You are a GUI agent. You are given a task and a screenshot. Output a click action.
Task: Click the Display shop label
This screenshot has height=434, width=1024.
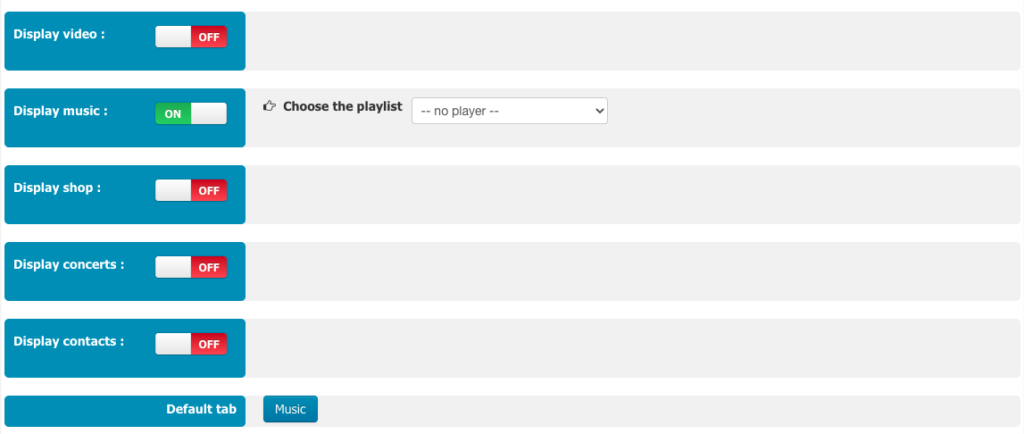coord(57,188)
